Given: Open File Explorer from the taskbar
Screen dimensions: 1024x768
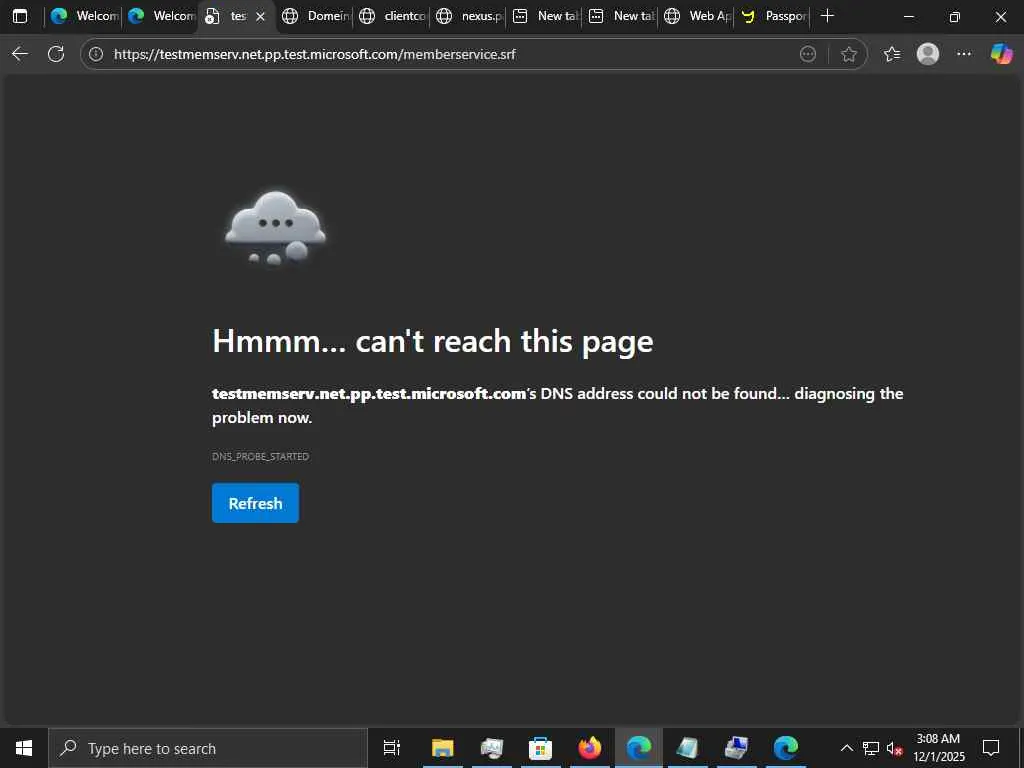Looking at the screenshot, I should (442, 748).
